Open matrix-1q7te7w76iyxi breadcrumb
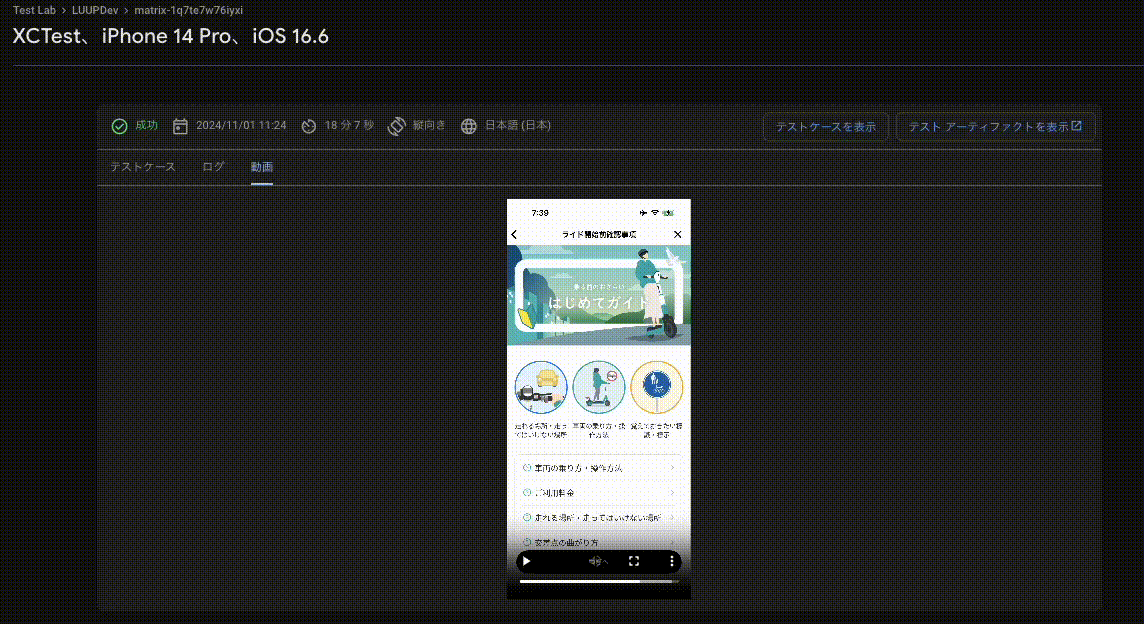 [188, 10]
